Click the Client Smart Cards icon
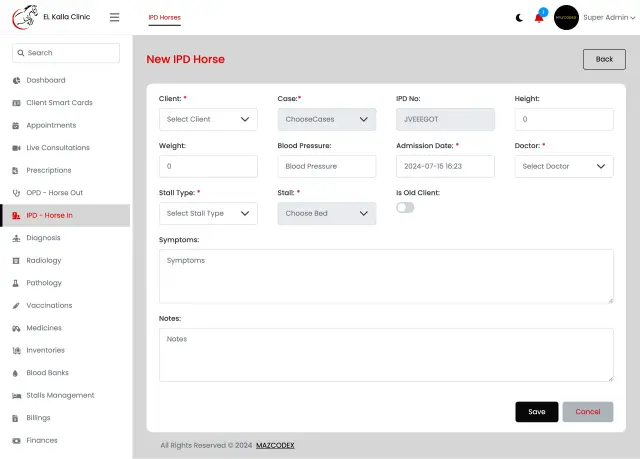Viewport: 640px width, 459px height. coord(16,103)
